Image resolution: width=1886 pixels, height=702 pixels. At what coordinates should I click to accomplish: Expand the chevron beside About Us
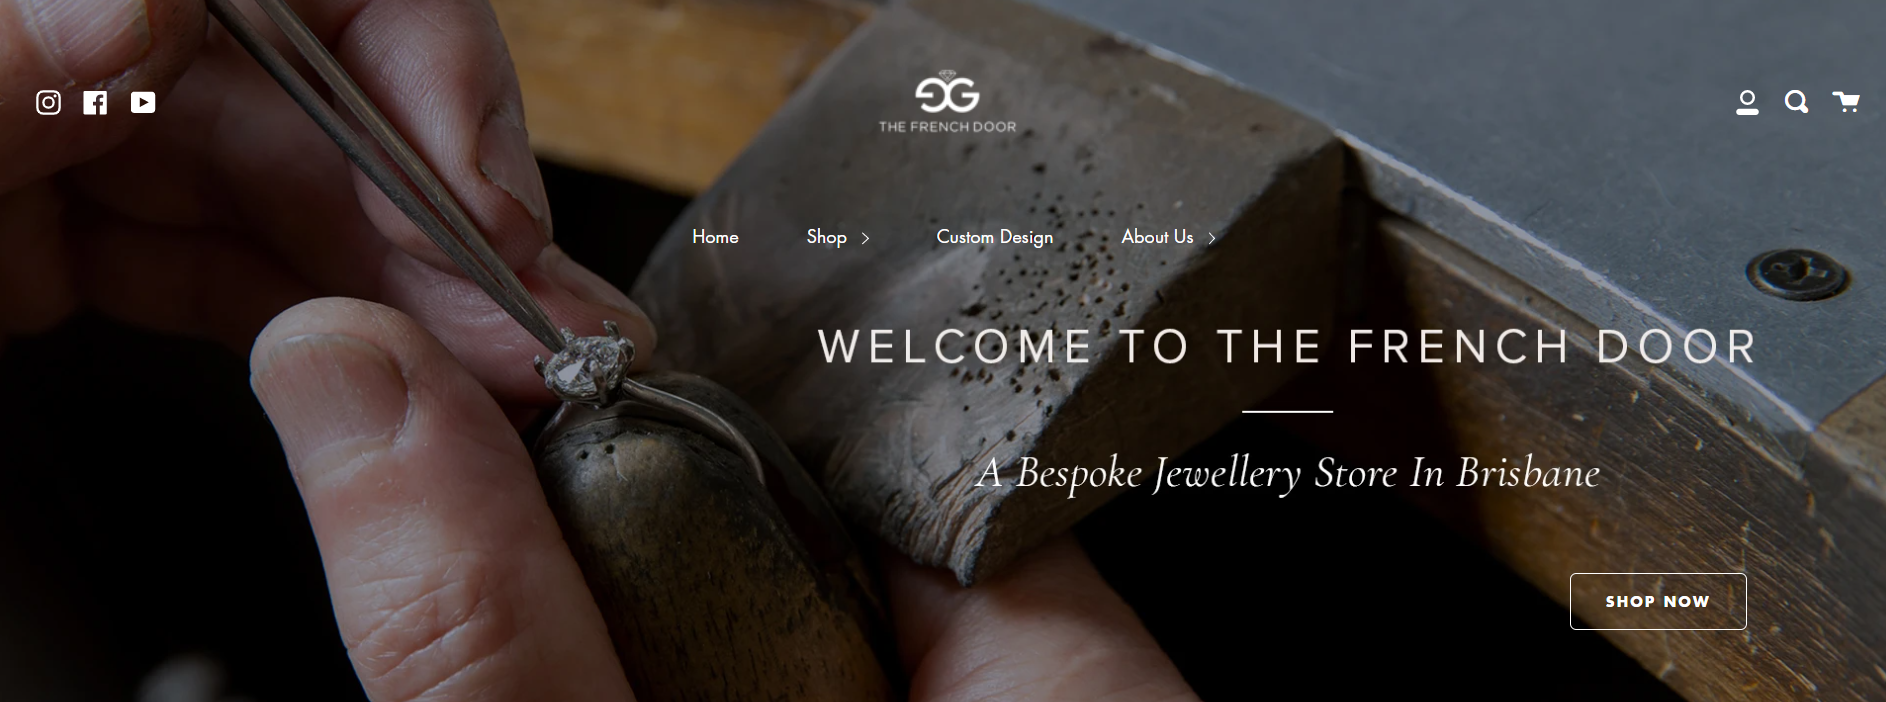[x=1211, y=238]
